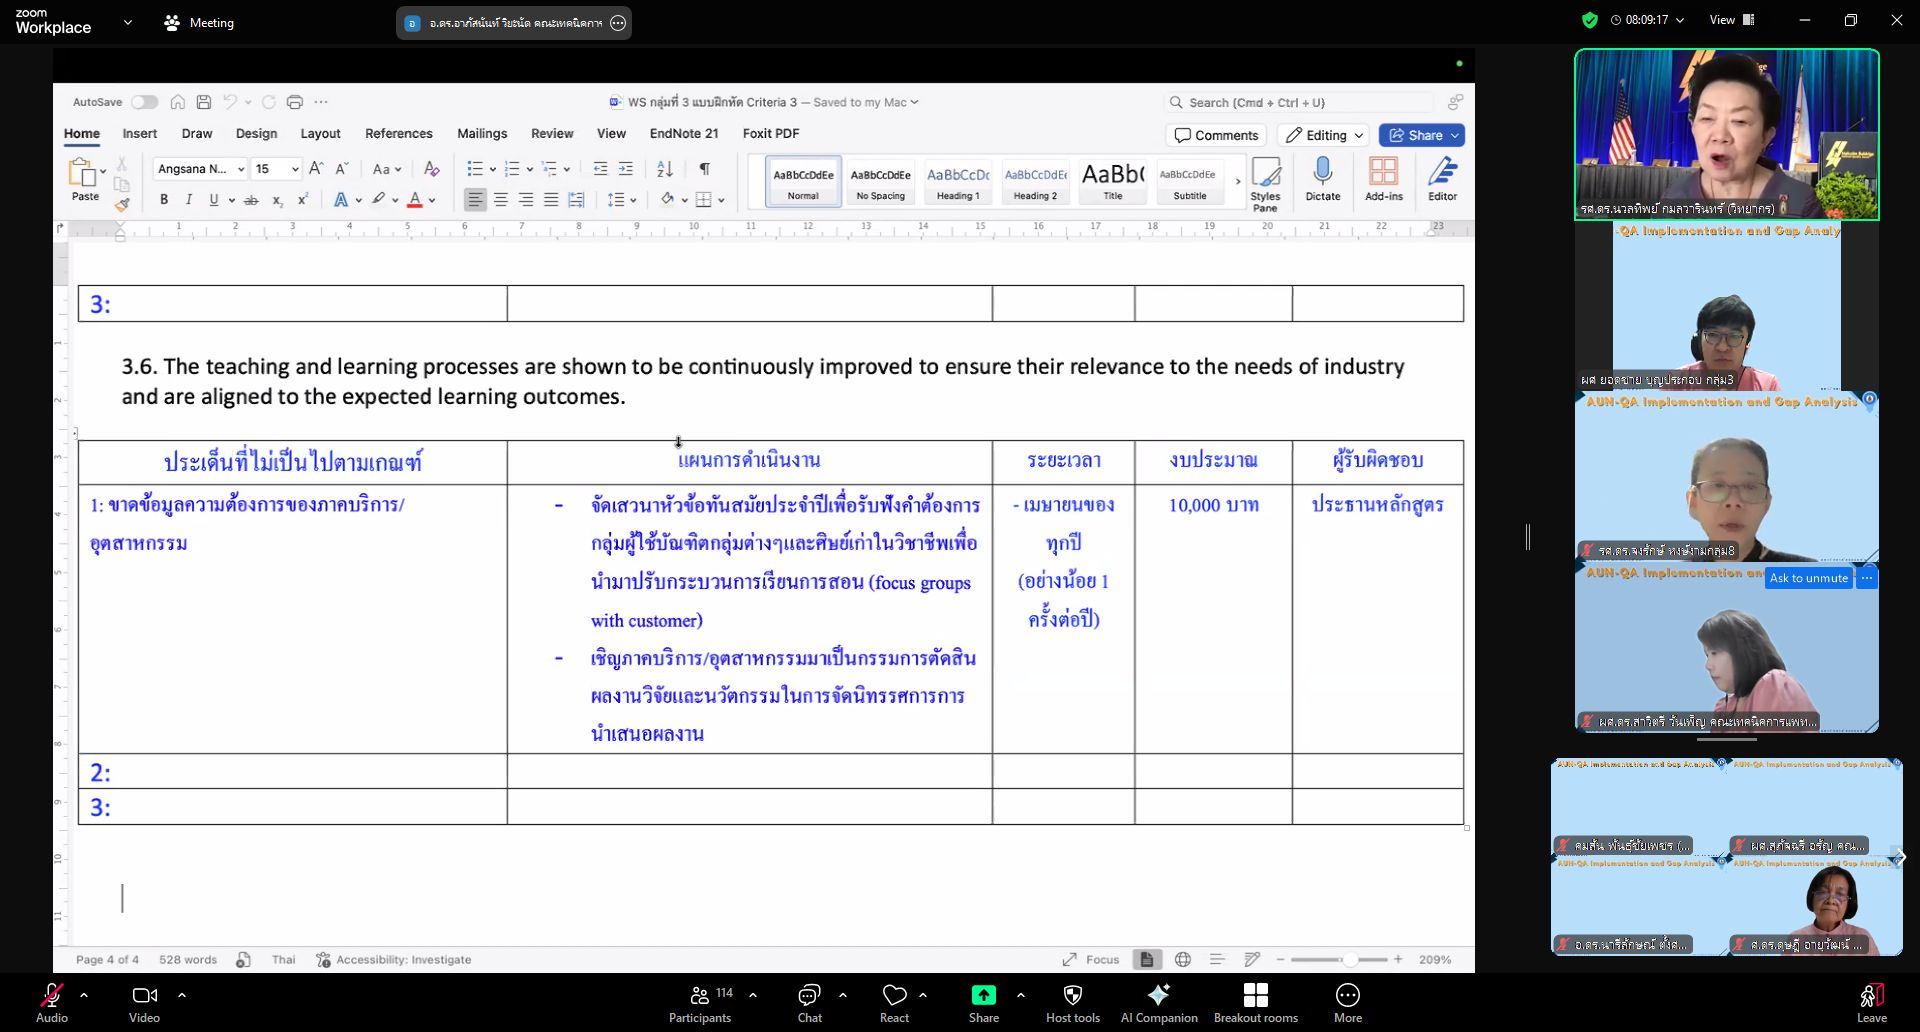Screen dimensions: 1920x1032
Task: Click the Format Painter brush icon
Action: pyautogui.click(x=122, y=204)
